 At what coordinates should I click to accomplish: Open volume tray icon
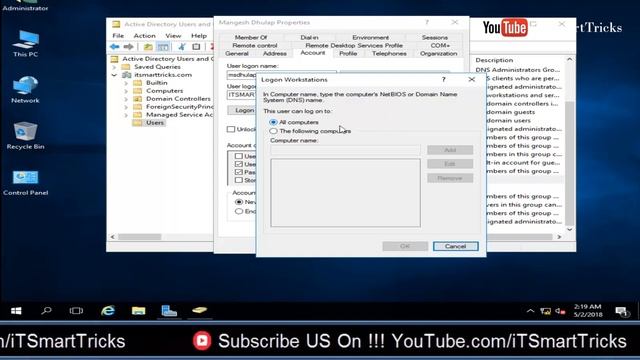click(x=560, y=311)
